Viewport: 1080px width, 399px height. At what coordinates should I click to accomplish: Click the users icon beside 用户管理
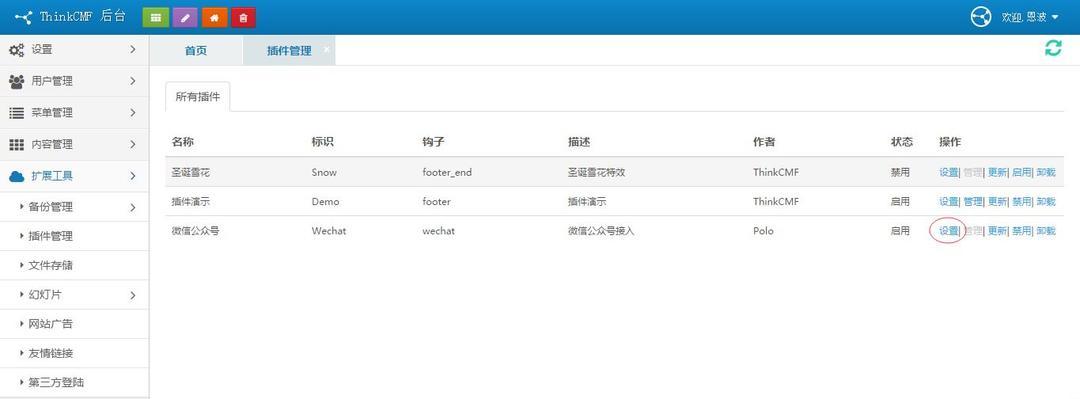pyautogui.click(x=17, y=81)
